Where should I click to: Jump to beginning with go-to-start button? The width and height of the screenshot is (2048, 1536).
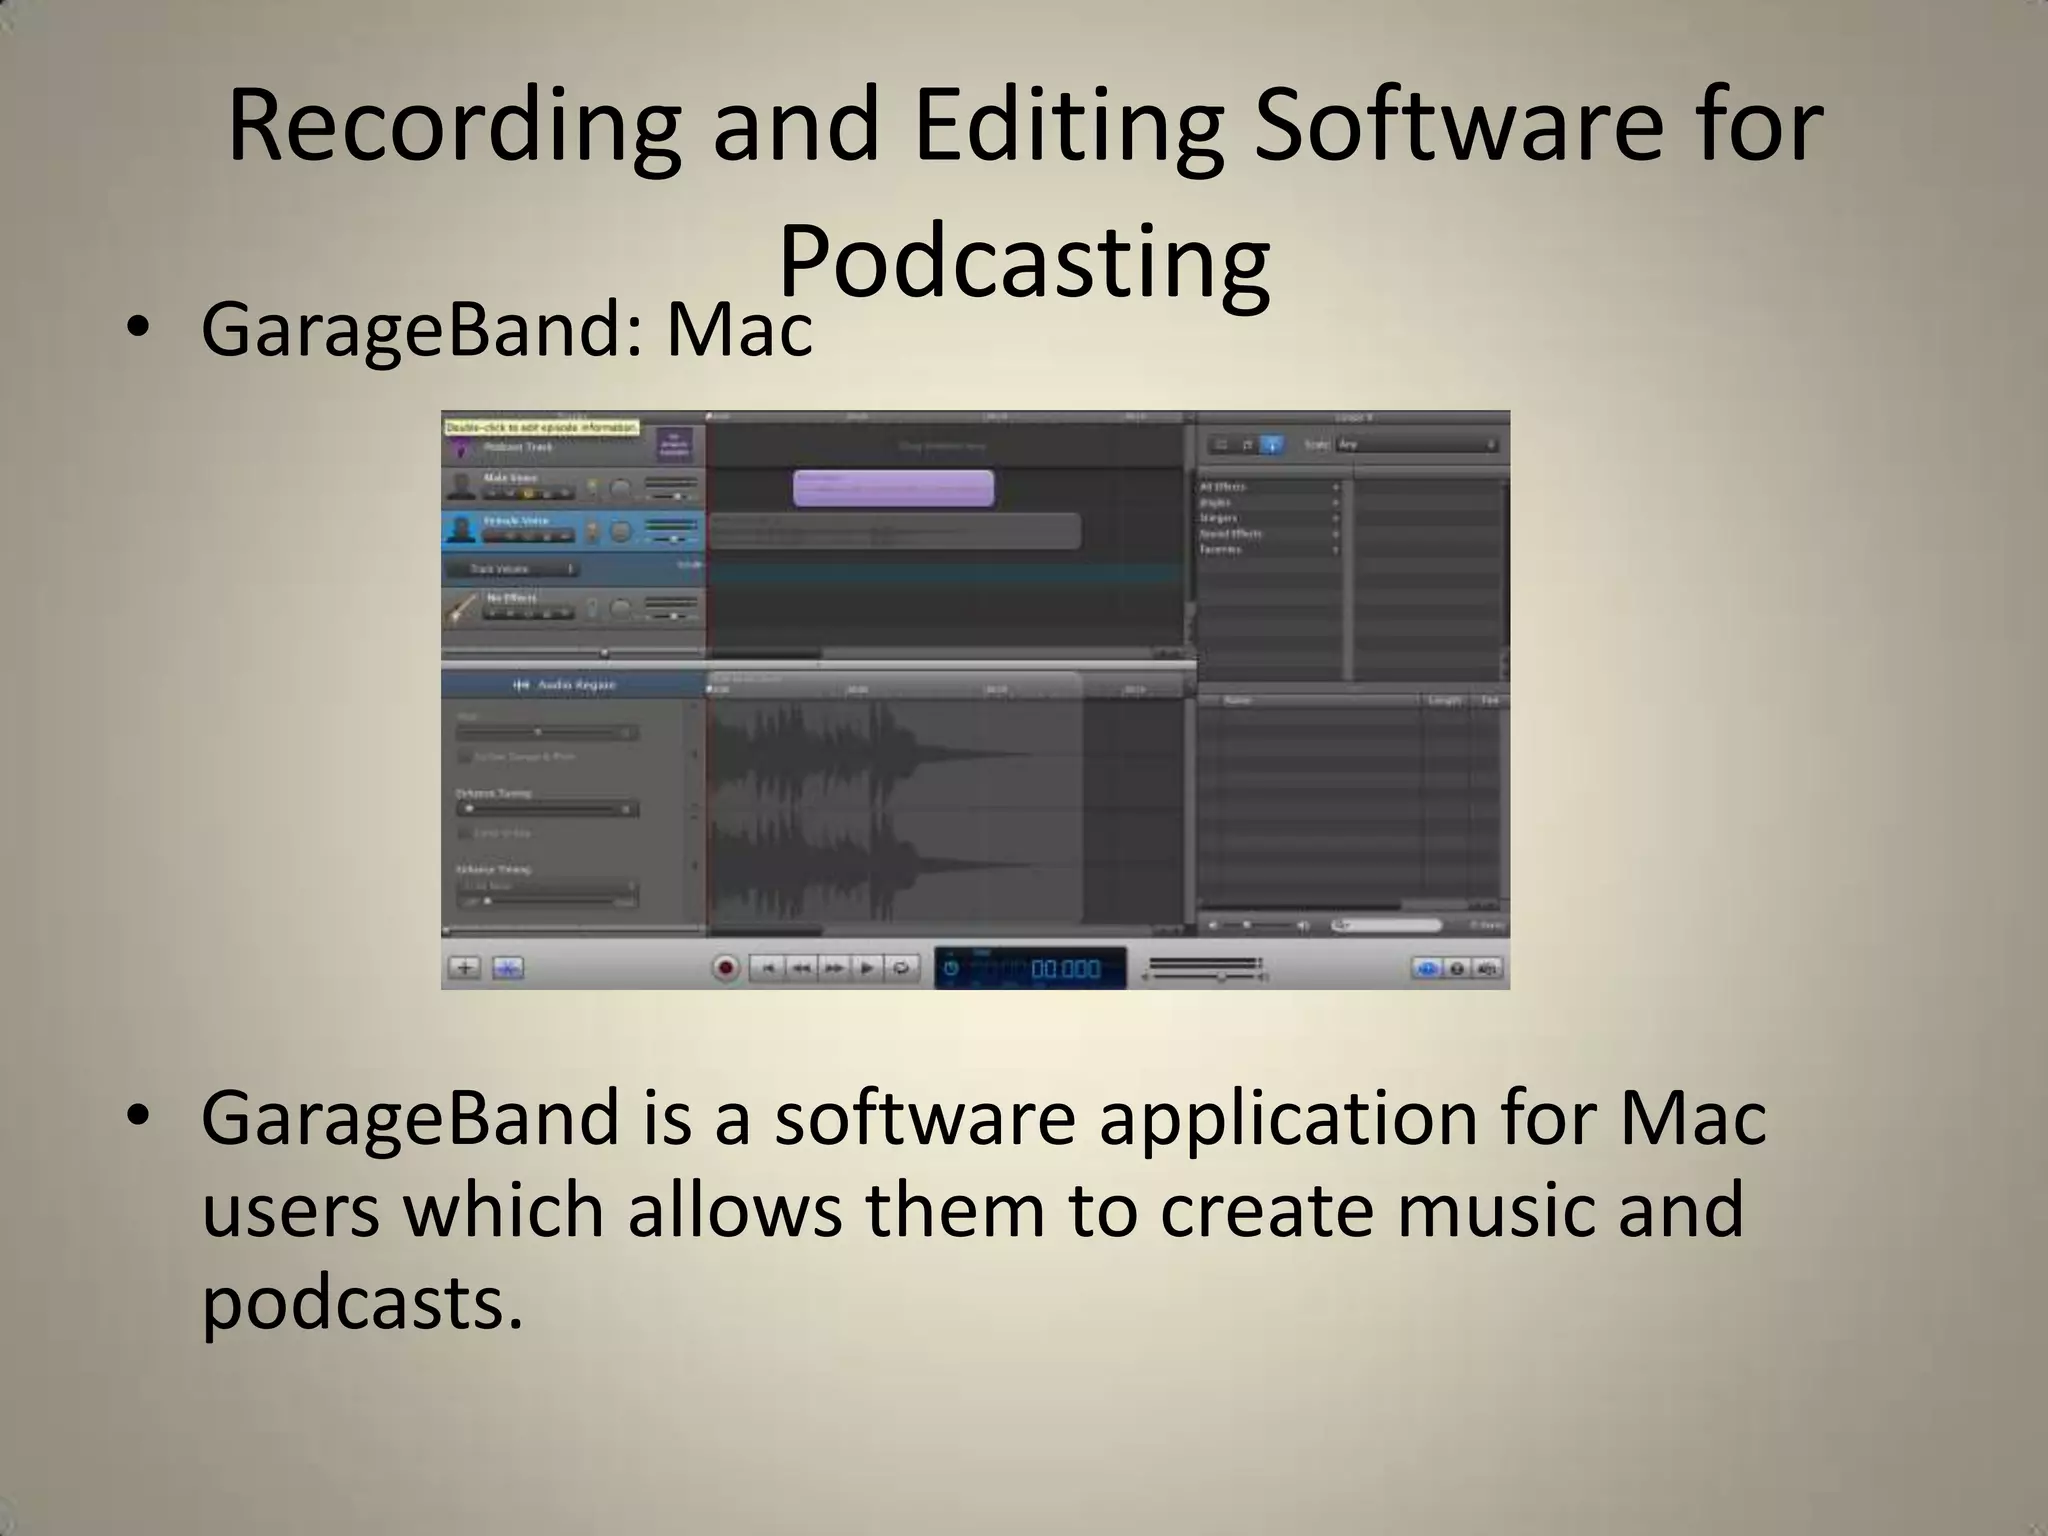click(x=766, y=968)
